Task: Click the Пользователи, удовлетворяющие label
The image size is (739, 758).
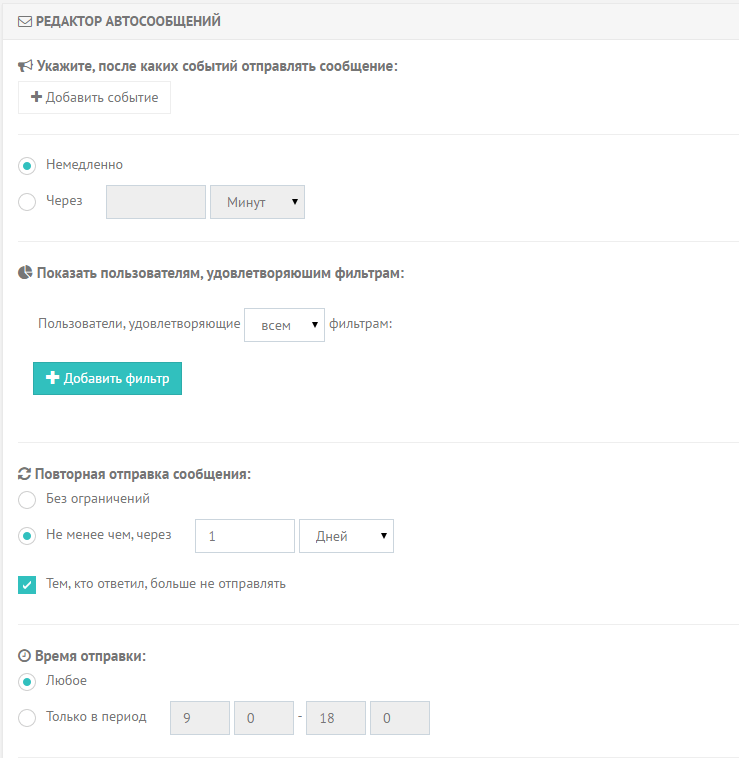Action: [x=139, y=324]
